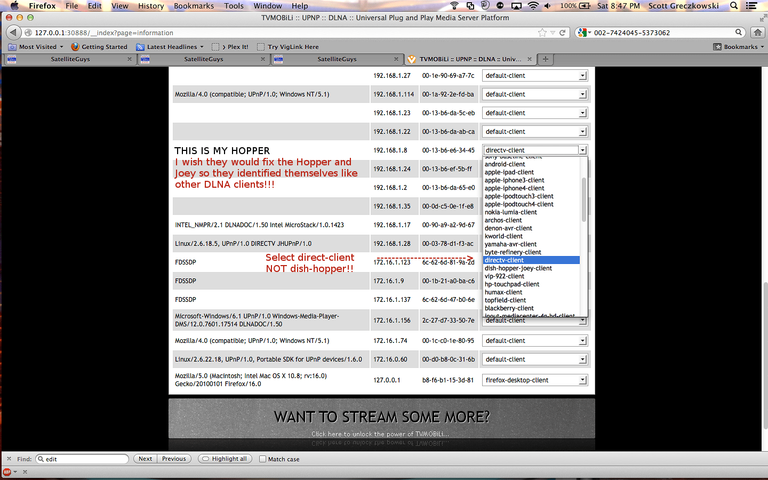The image size is (768, 480).
Task: Click the battery status icon
Action: (x=584, y=6)
